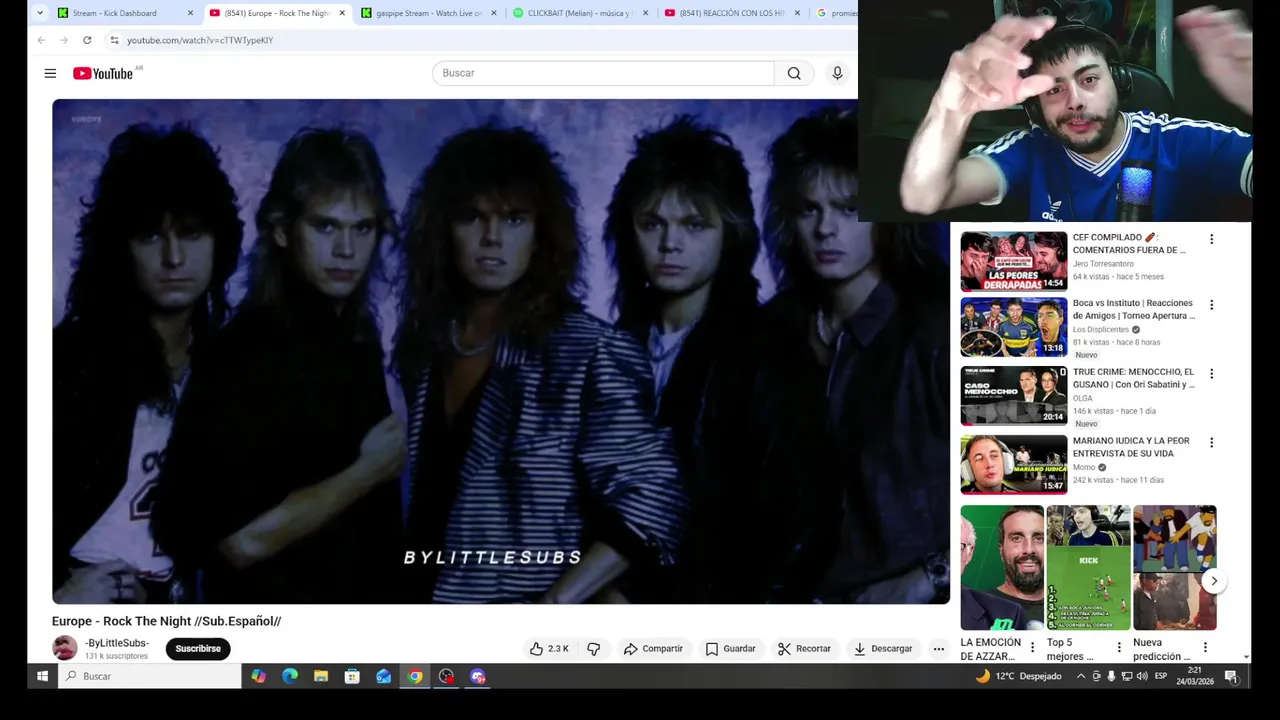Screen dimensions: 1280x720
Task: Click the Windows taskbar Buscar search box
Action: [x=149, y=676]
